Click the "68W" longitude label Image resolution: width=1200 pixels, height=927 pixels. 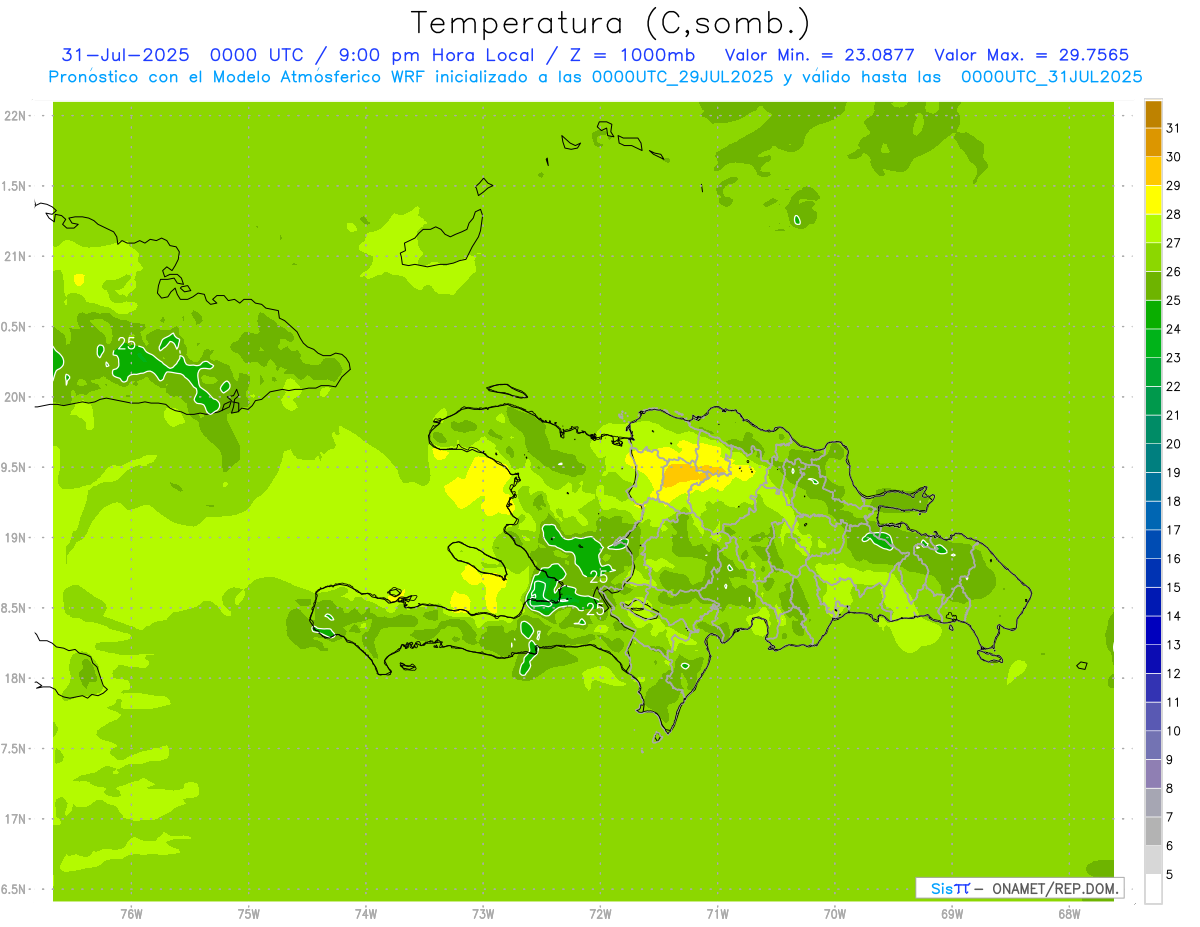coord(1069,914)
